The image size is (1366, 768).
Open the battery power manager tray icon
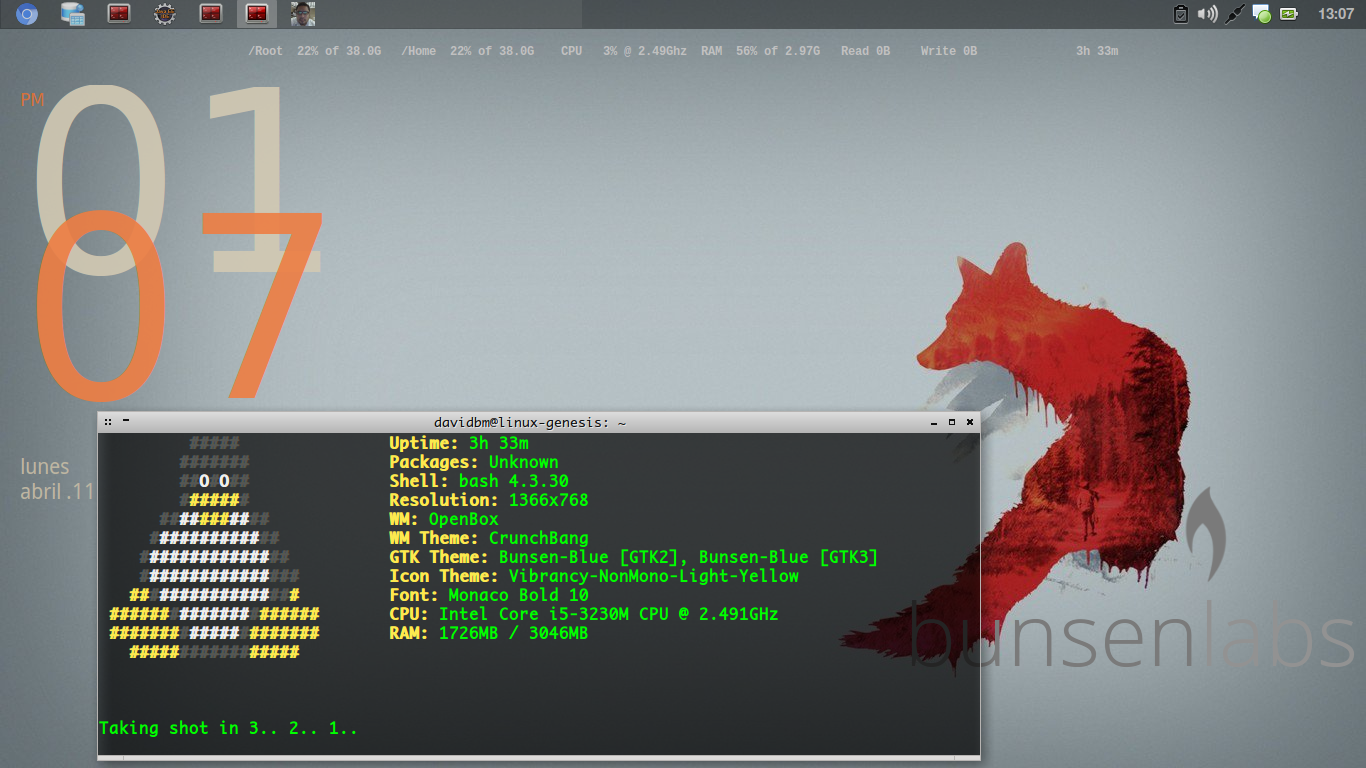1289,14
